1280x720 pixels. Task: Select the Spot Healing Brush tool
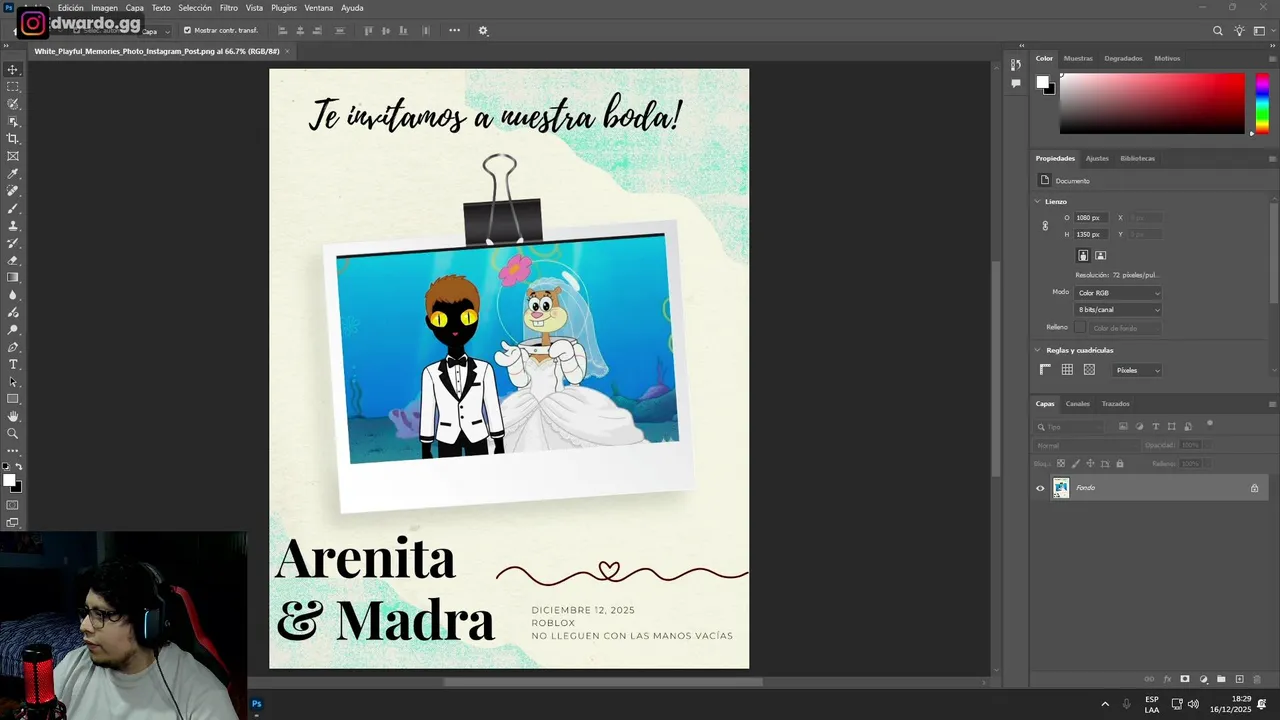(x=13, y=191)
